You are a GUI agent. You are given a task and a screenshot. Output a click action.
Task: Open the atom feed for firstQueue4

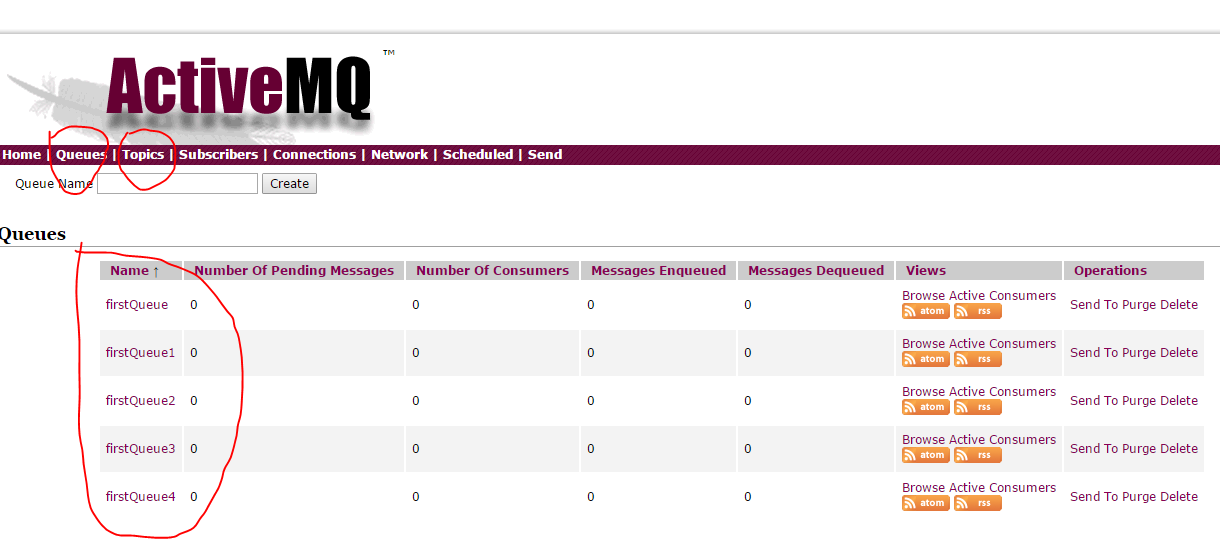click(925, 503)
